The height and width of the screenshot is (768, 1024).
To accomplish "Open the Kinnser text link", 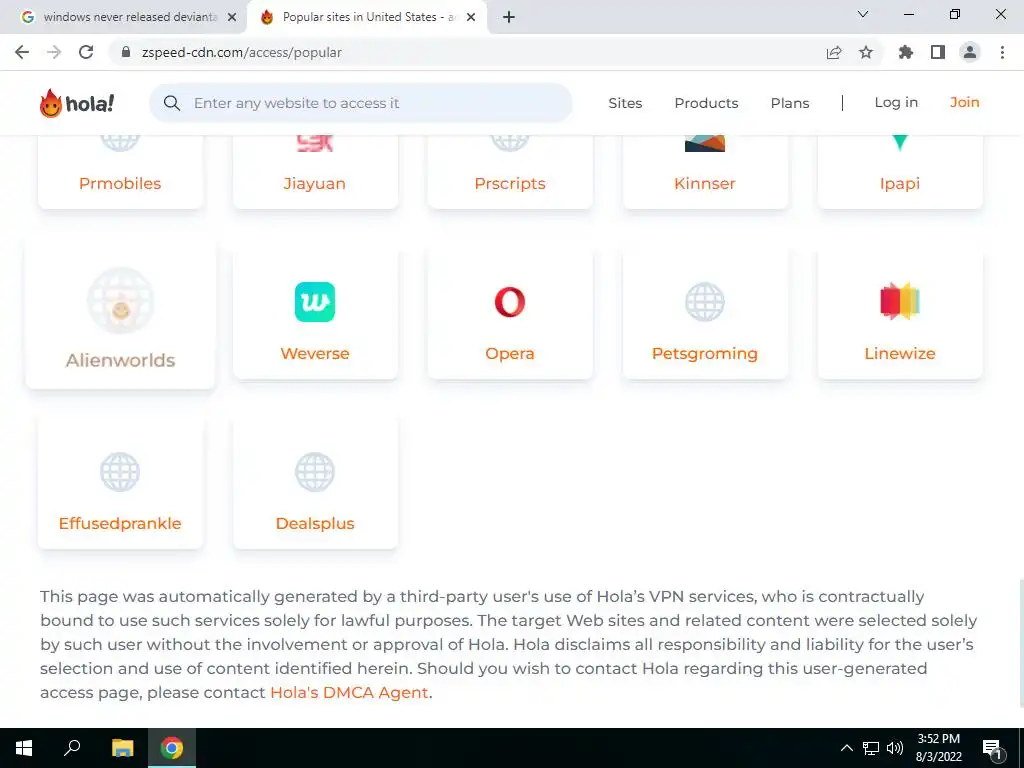I will [x=705, y=184].
